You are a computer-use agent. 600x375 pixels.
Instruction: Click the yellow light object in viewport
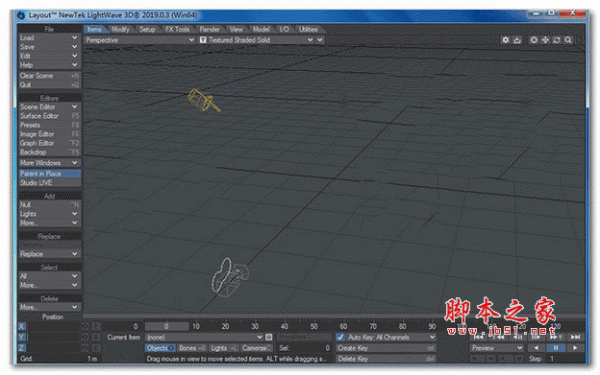click(203, 100)
